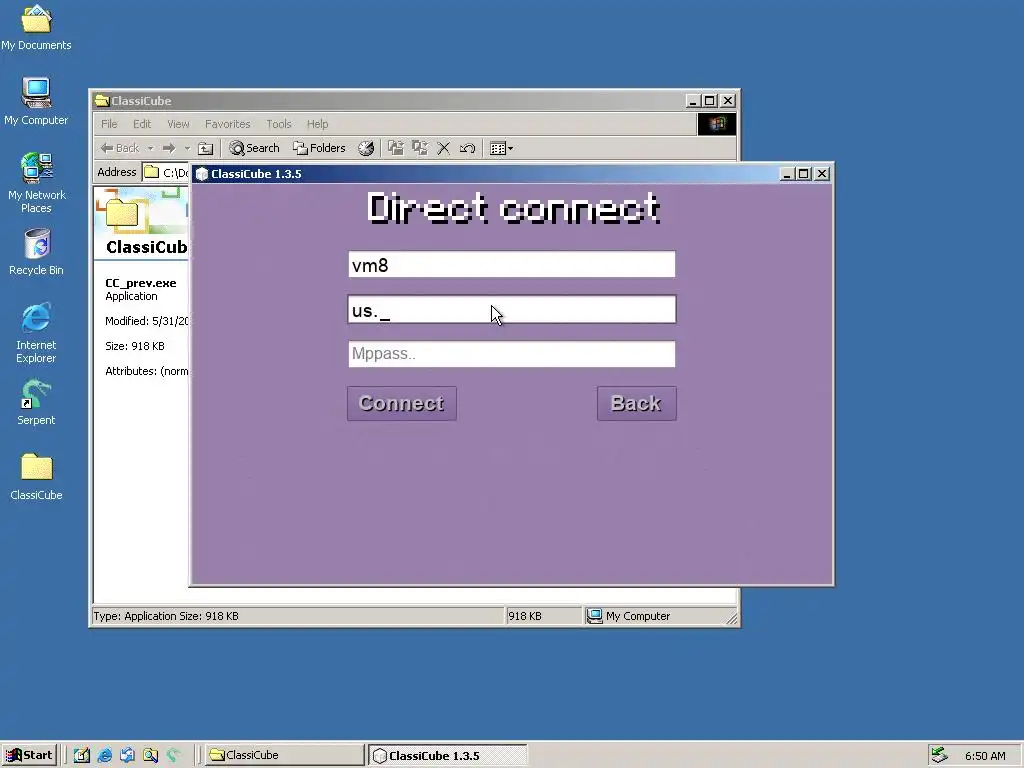
Task: Click the Delete (X) toolbar icon
Action: click(443, 148)
